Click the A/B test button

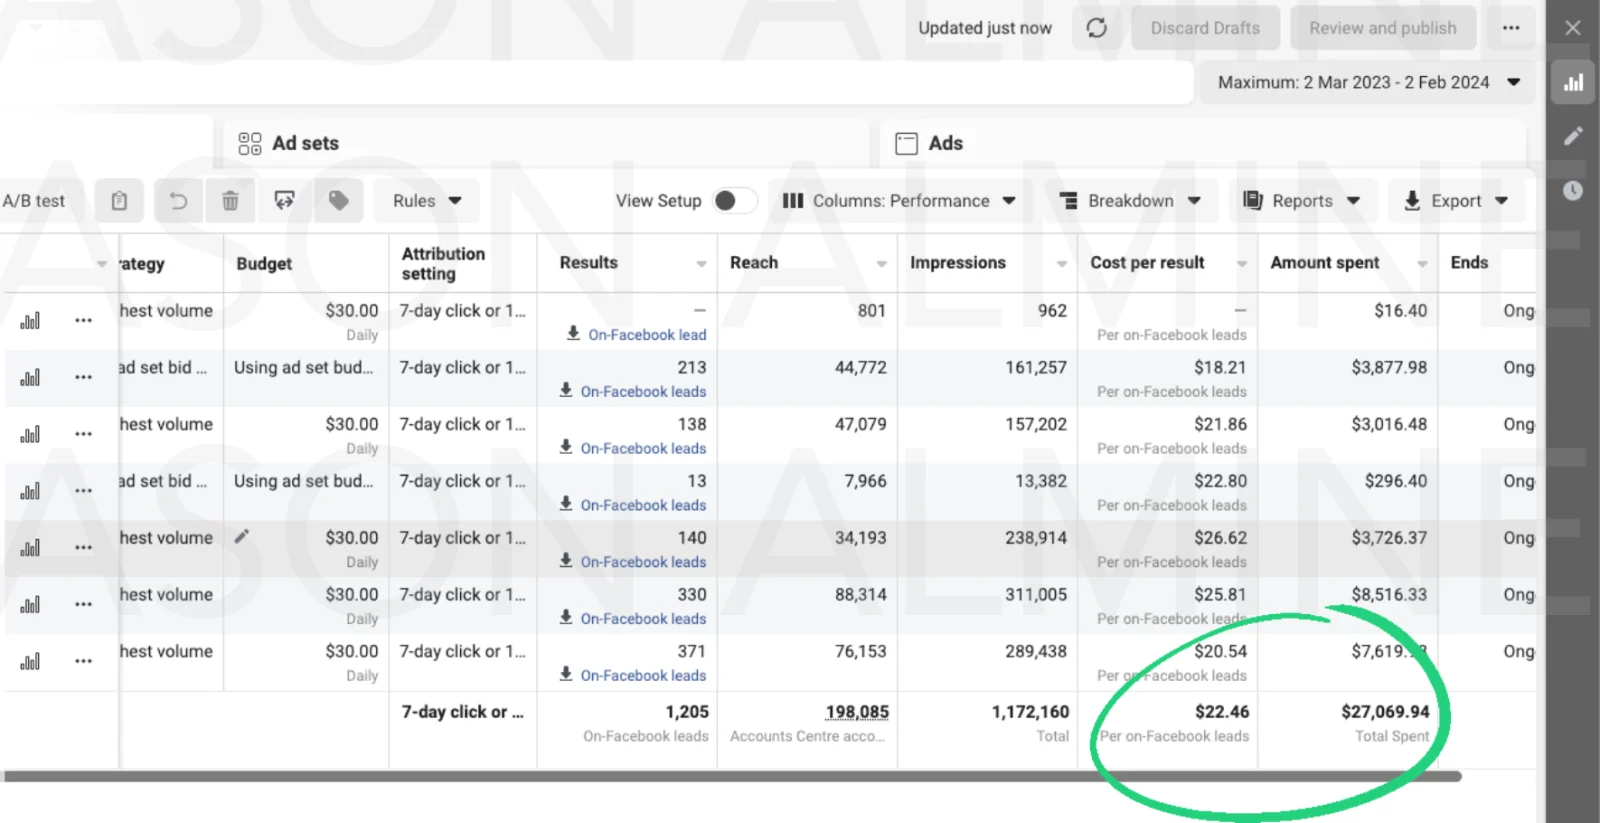click(x=34, y=201)
